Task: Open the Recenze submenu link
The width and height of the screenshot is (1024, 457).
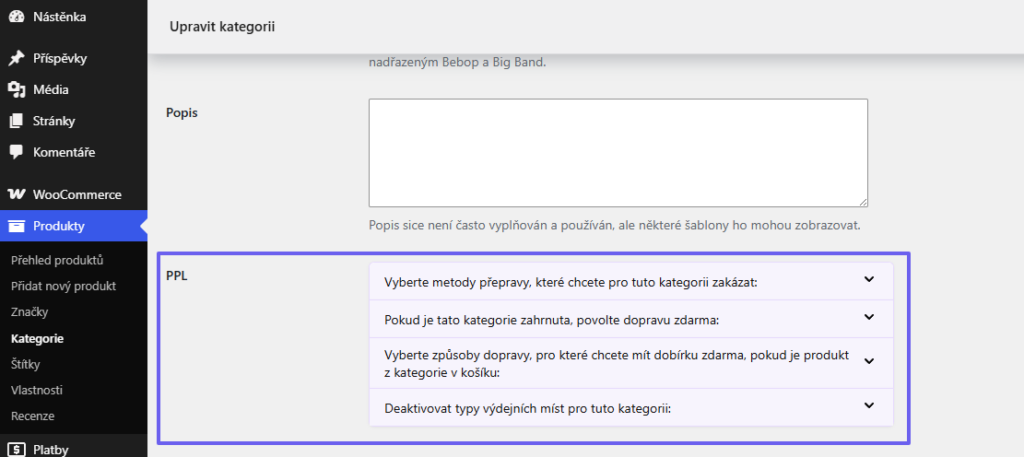Action: point(33,416)
